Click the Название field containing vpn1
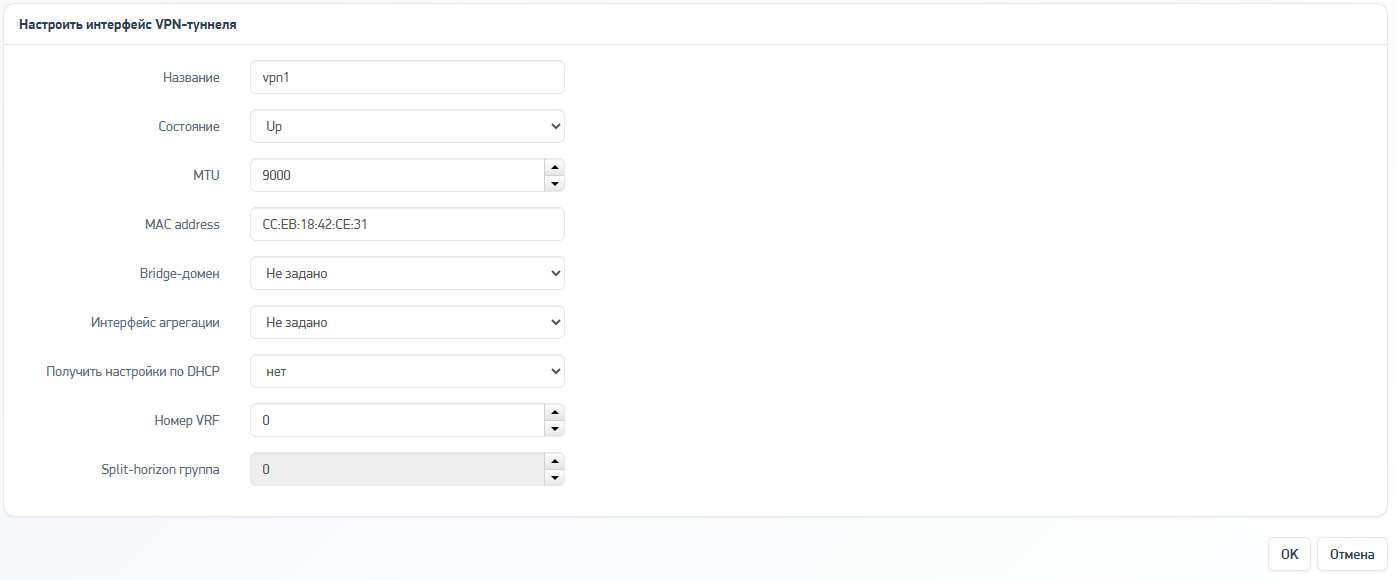The image size is (1396, 580). (407, 77)
